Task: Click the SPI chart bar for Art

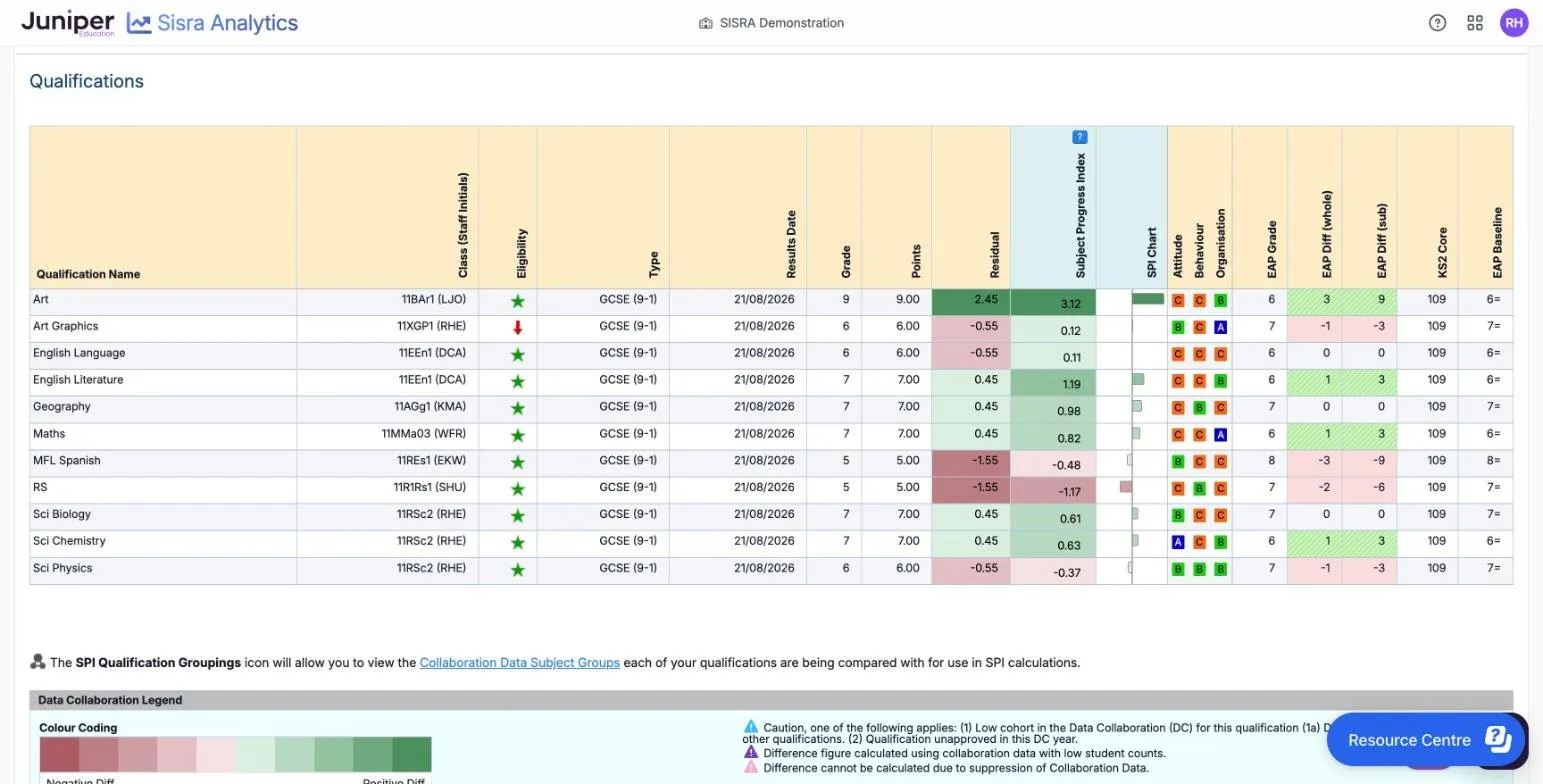Action: click(x=1148, y=299)
